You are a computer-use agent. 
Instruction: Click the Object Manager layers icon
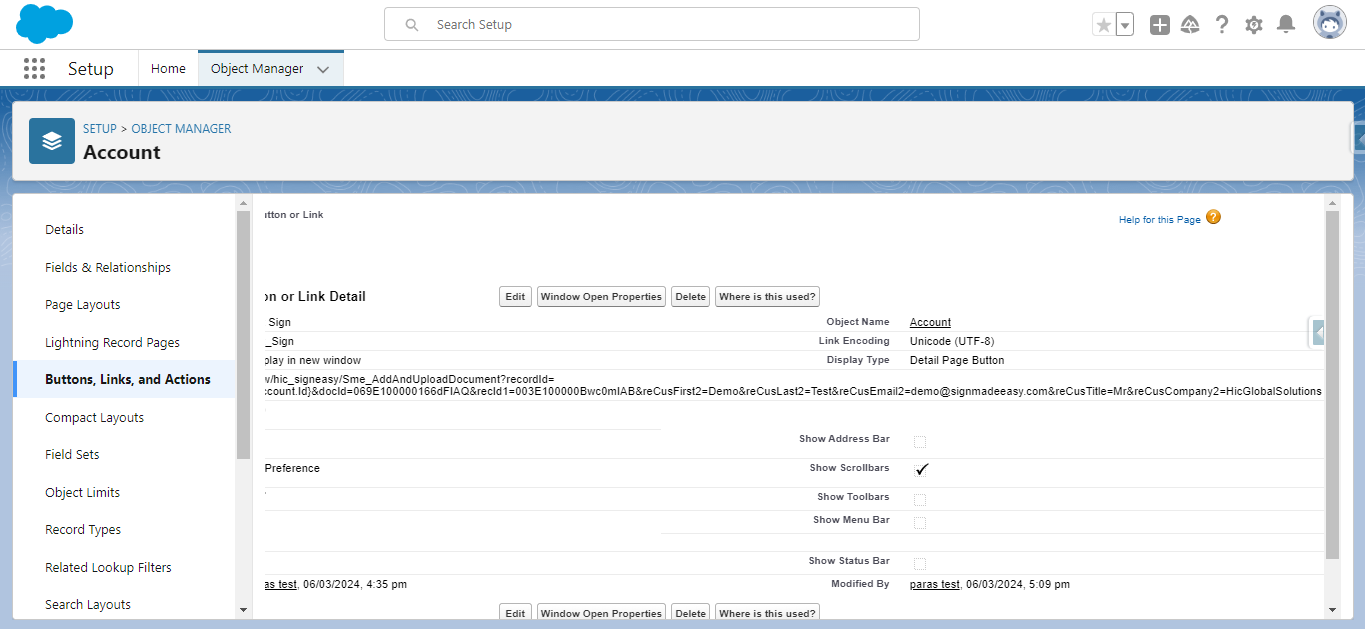52,141
